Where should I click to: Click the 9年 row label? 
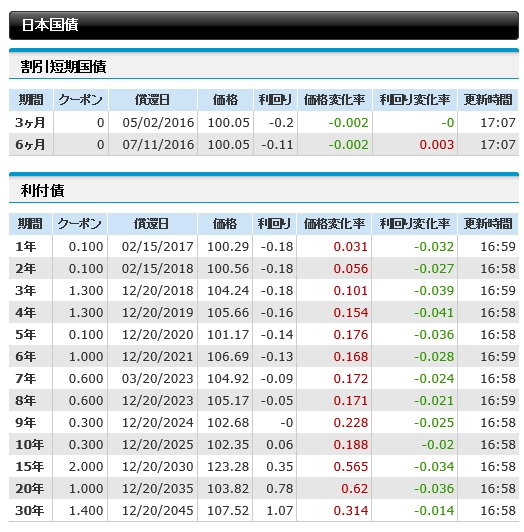(x=25, y=422)
